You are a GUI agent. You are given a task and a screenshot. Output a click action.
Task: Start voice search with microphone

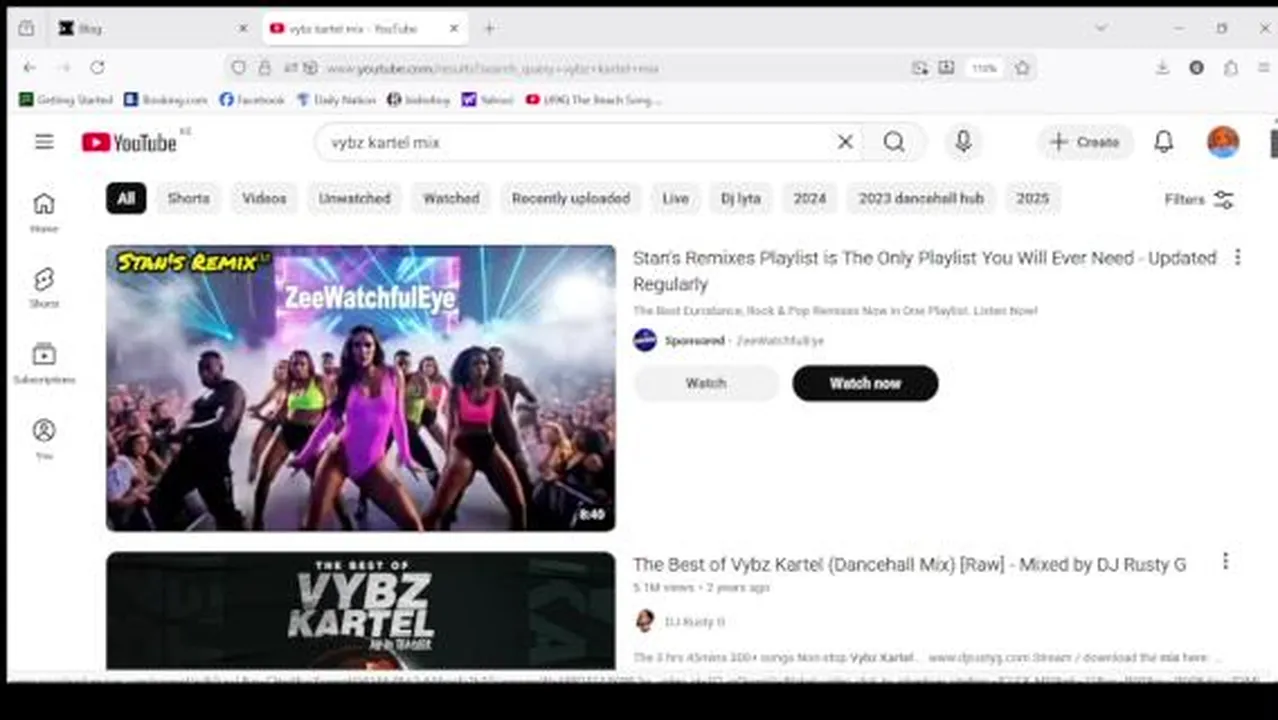point(963,142)
